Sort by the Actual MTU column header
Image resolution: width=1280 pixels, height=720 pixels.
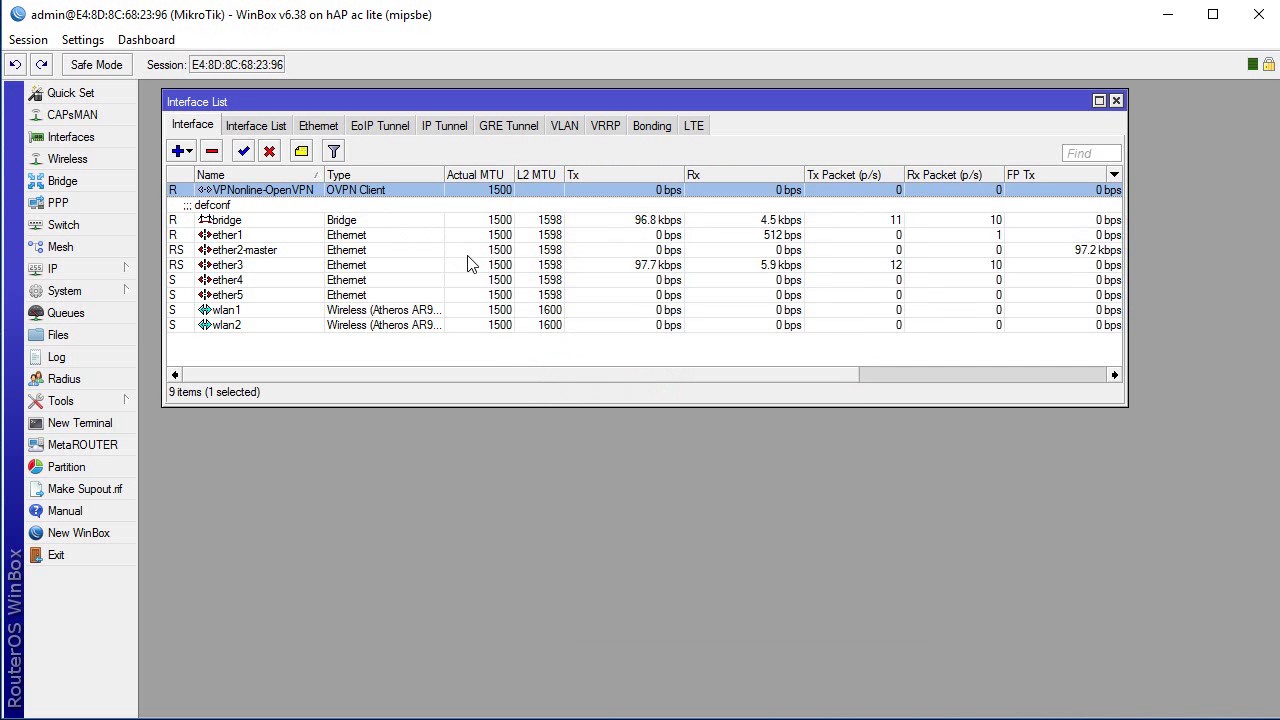[479, 175]
